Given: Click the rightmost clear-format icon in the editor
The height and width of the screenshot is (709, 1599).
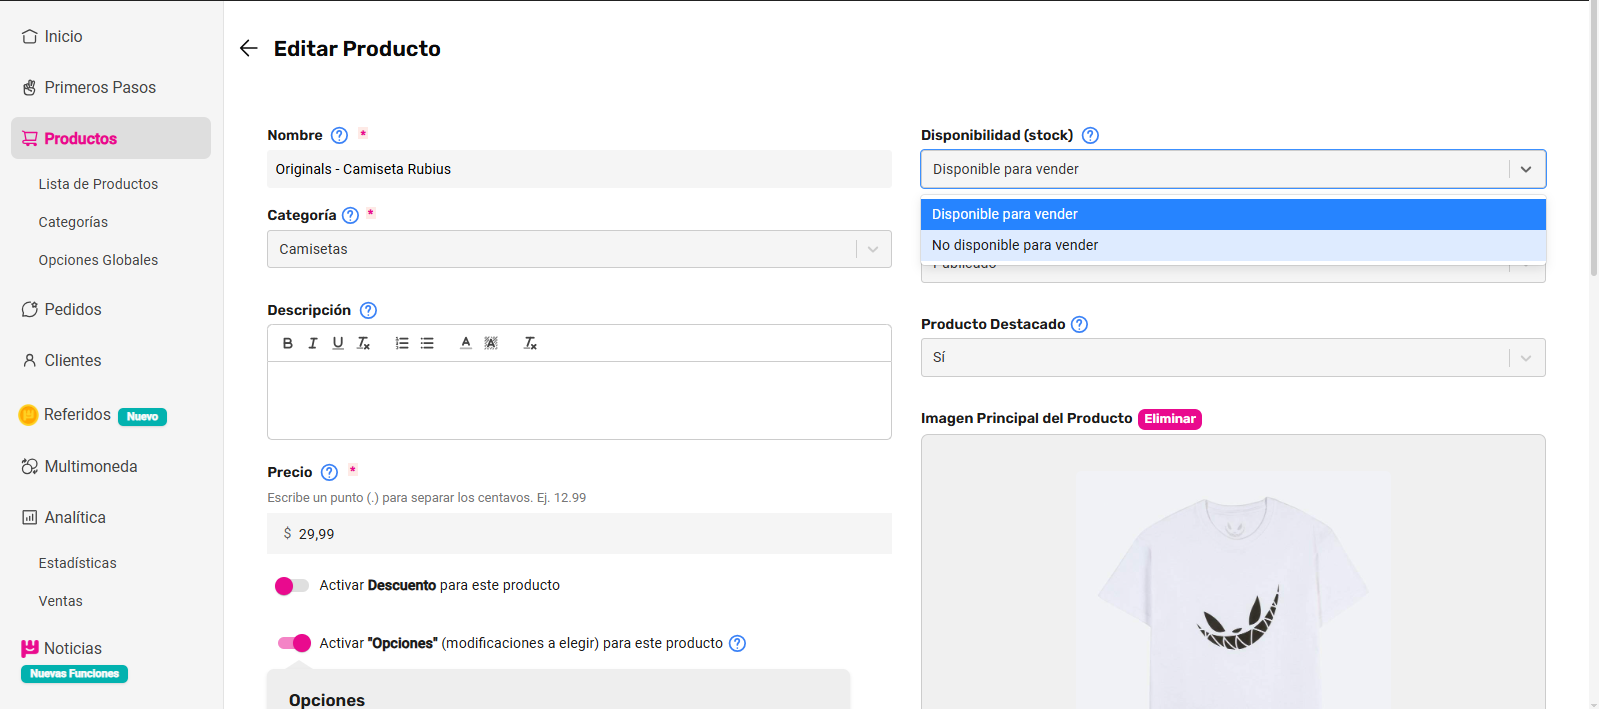Looking at the screenshot, I should [531, 343].
